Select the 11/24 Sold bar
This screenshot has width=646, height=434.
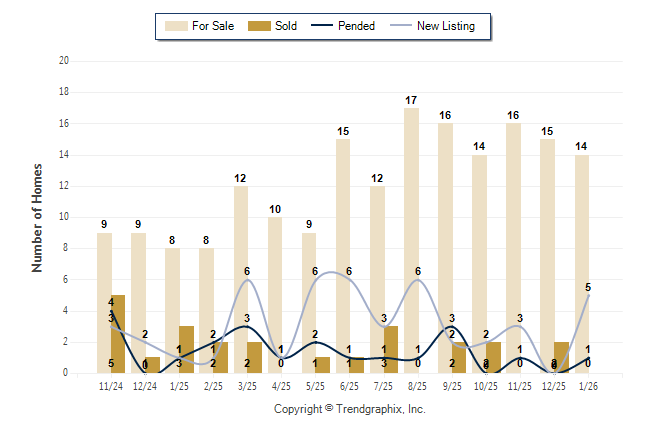[118, 334]
